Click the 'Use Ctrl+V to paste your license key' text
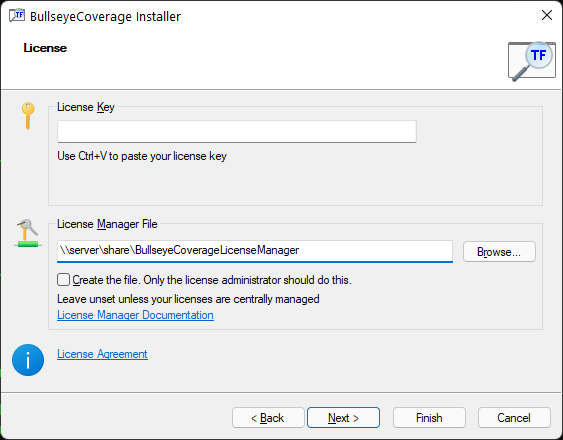 142,156
